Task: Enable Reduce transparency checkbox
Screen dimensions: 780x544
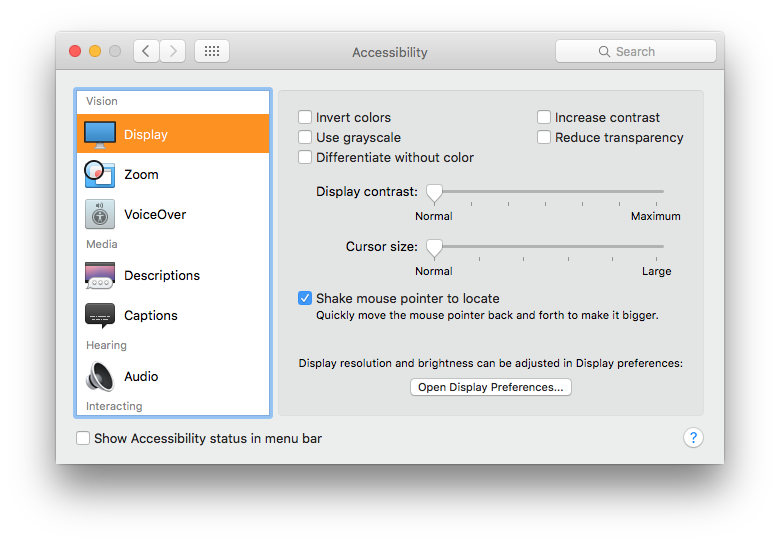Action: coord(544,137)
